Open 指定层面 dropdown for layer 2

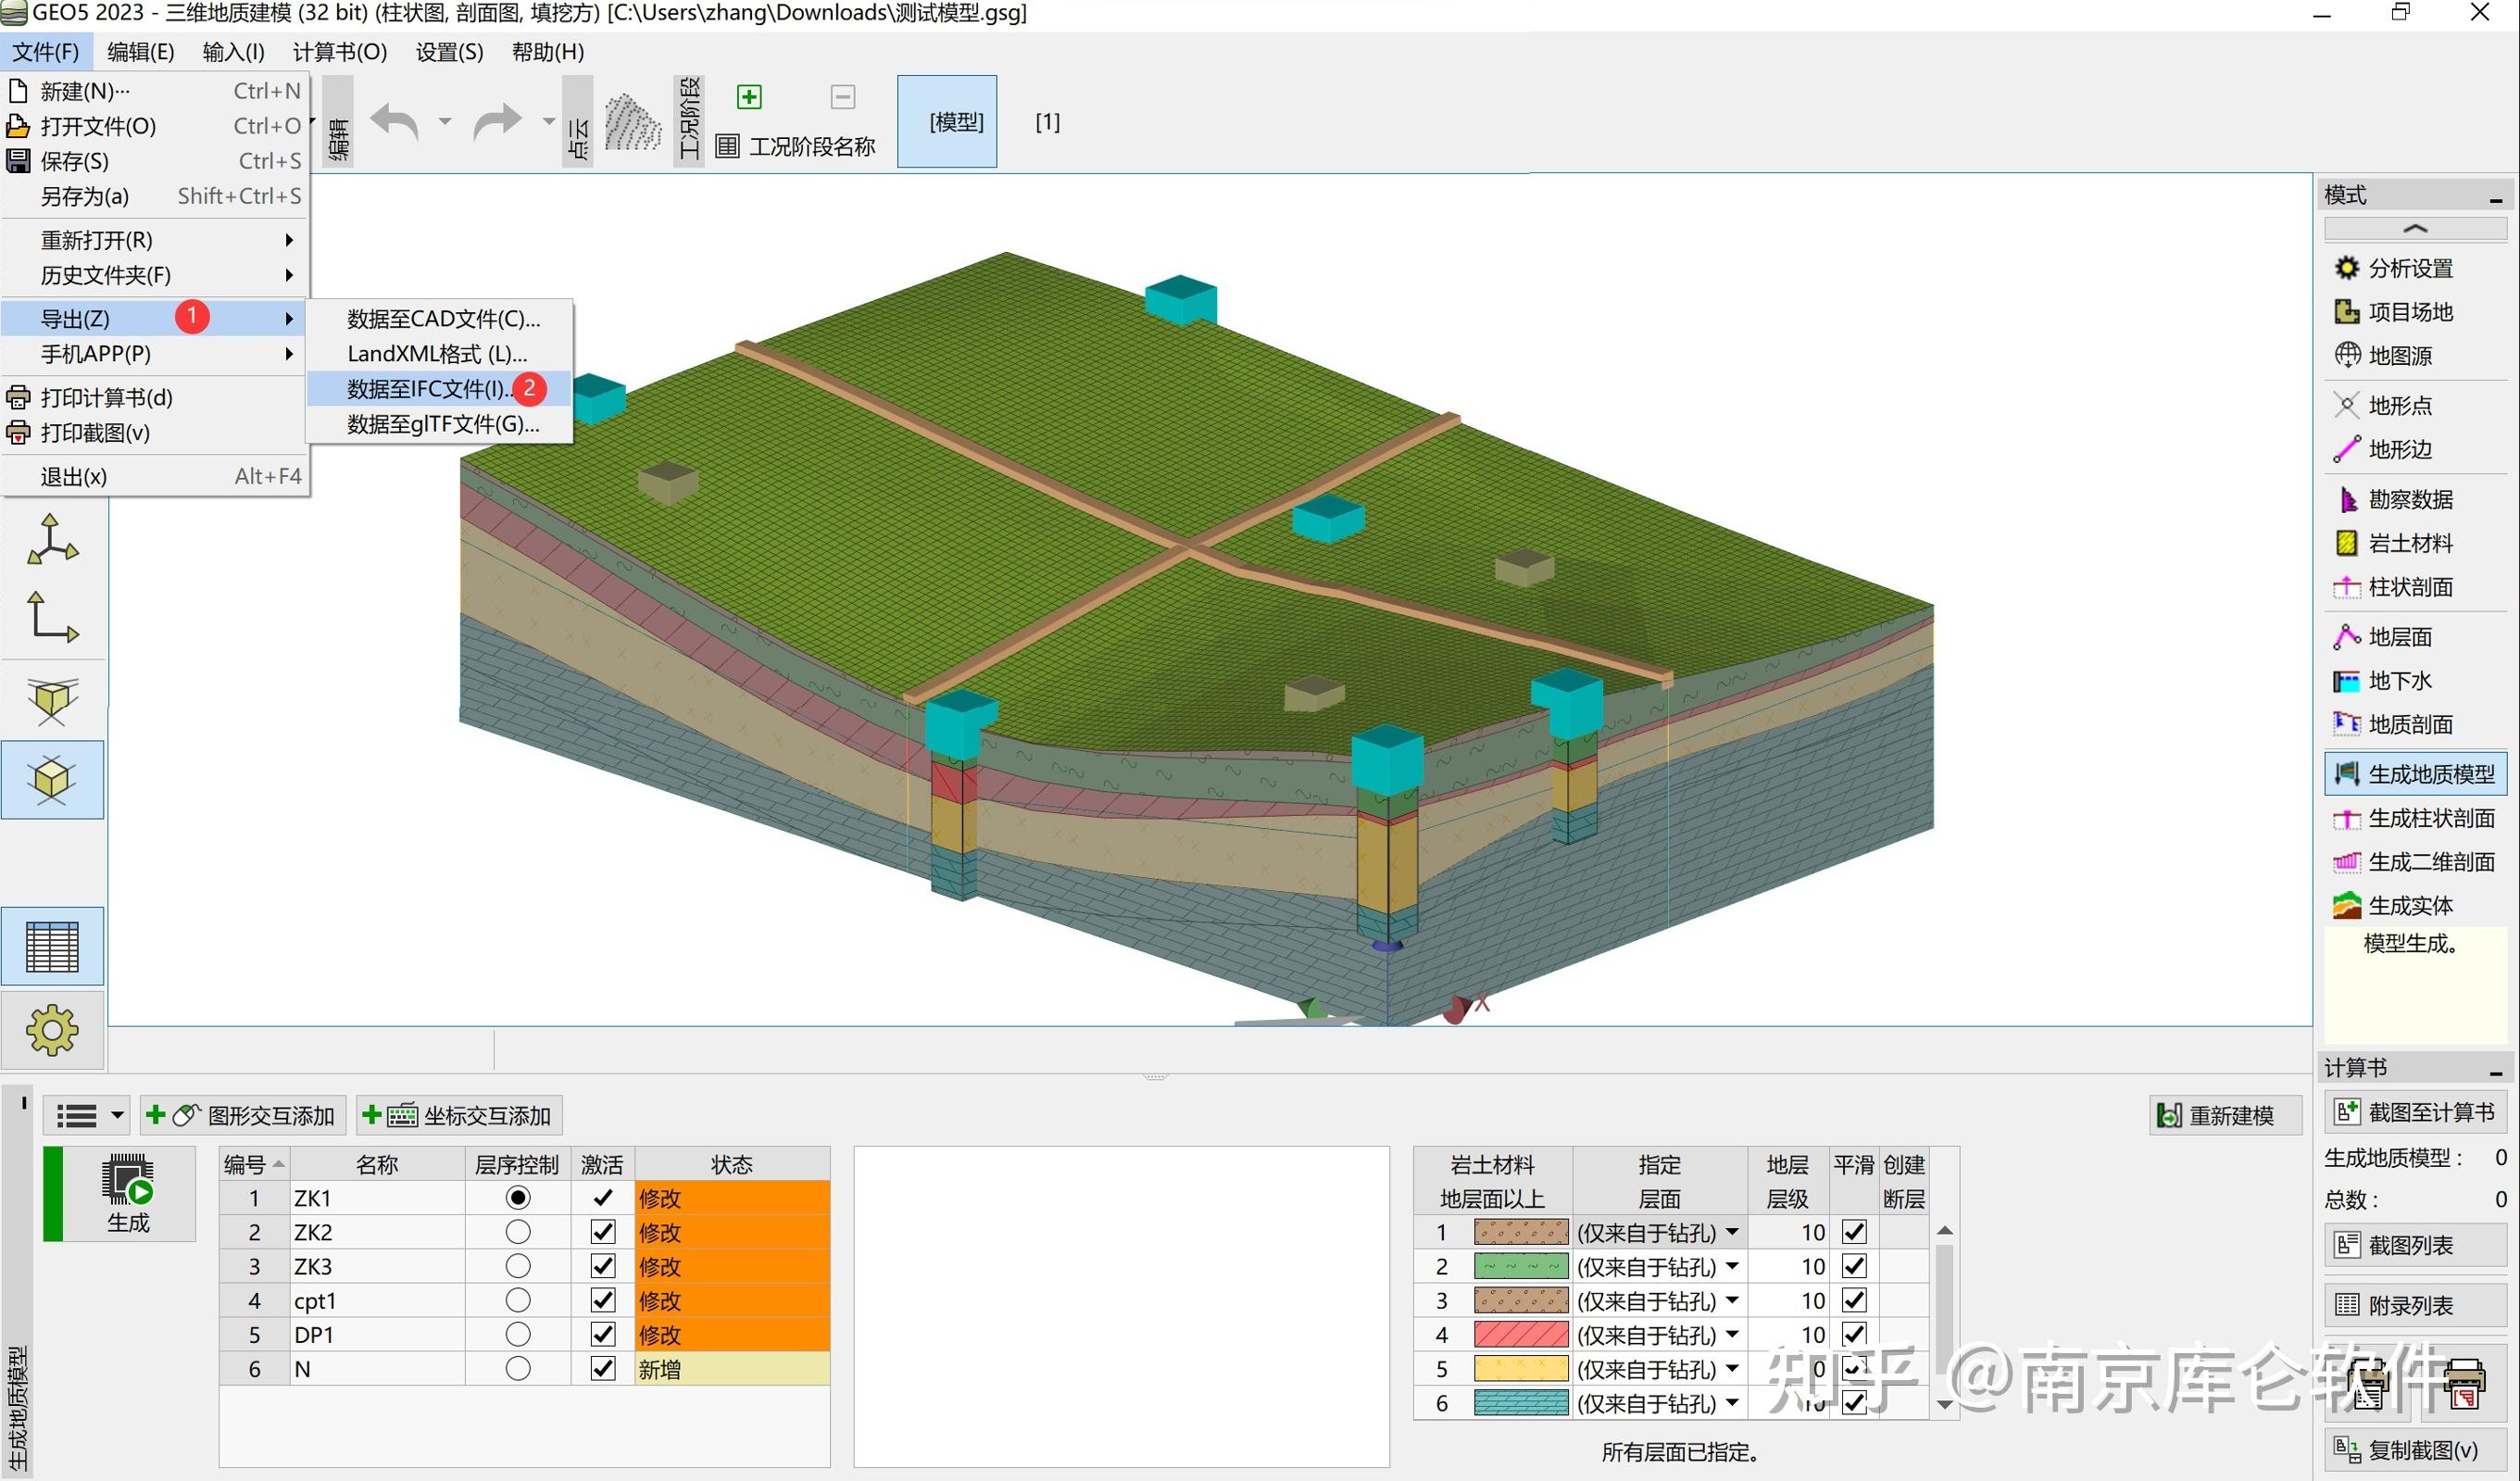(1731, 1266)
